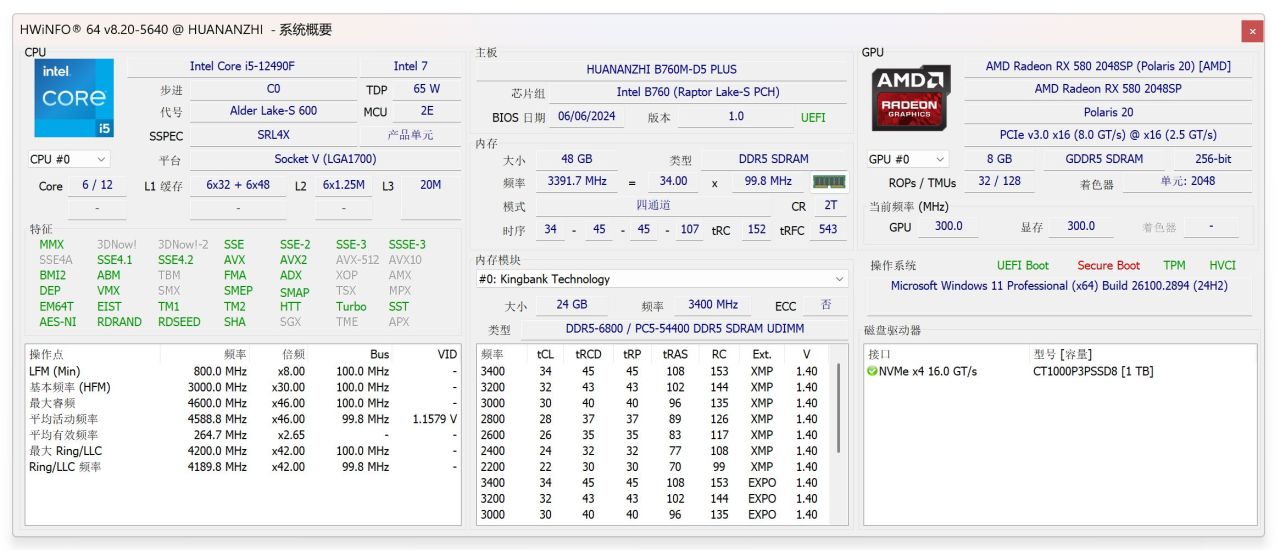Click the SSPEC value 'SRL4X'
The image size is (1280, 550).
click(x=273, y=135)
